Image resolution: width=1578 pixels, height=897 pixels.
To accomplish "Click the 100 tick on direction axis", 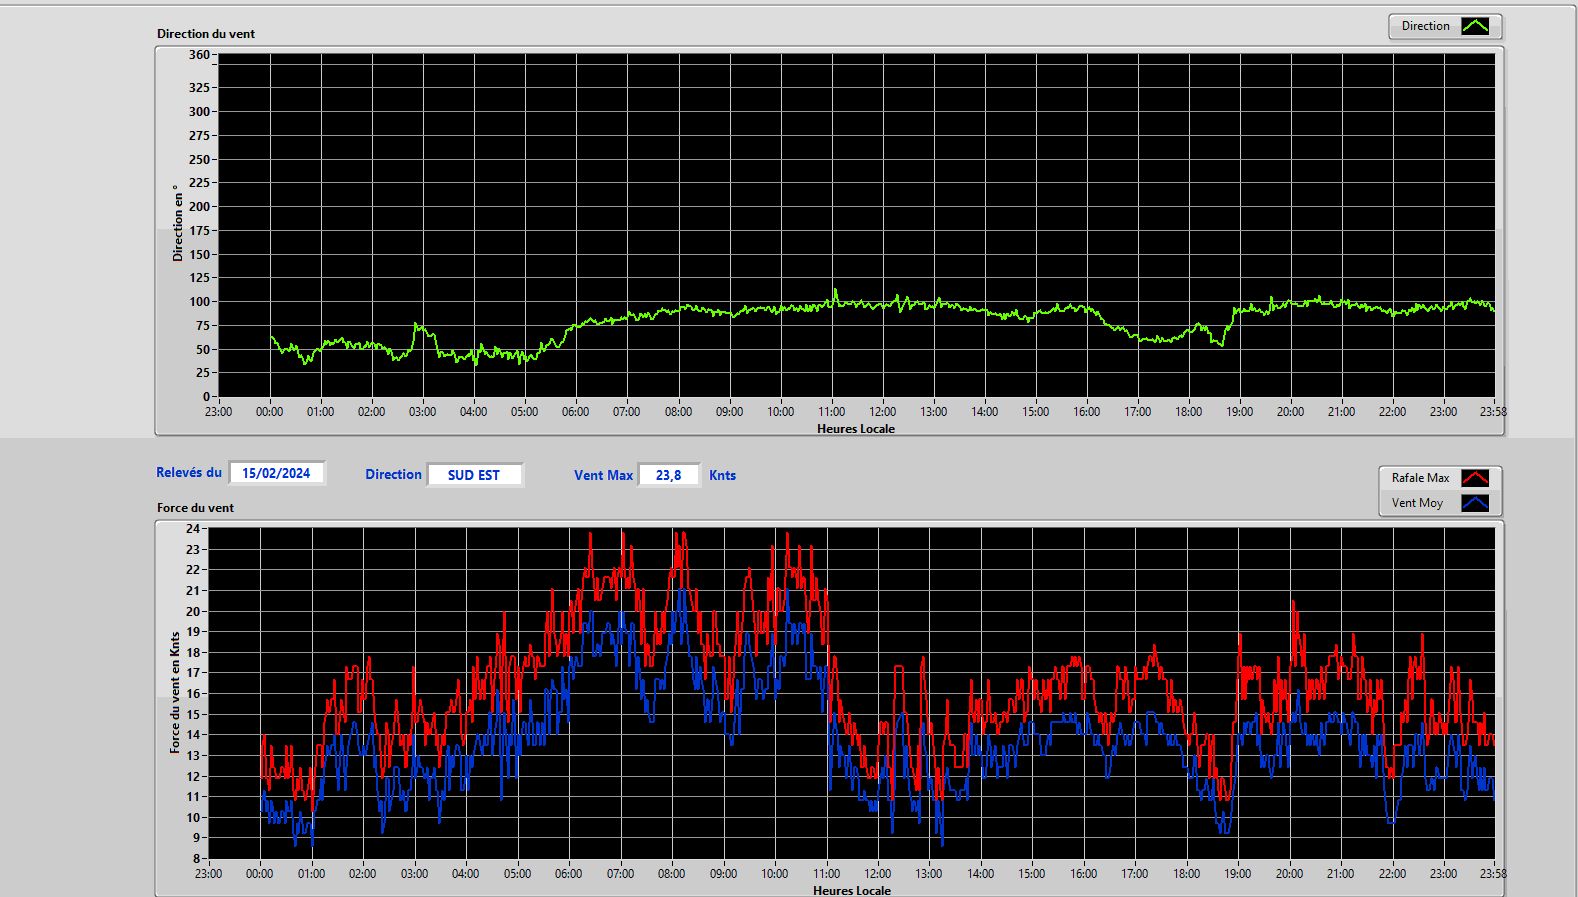I will click(199, 302).
